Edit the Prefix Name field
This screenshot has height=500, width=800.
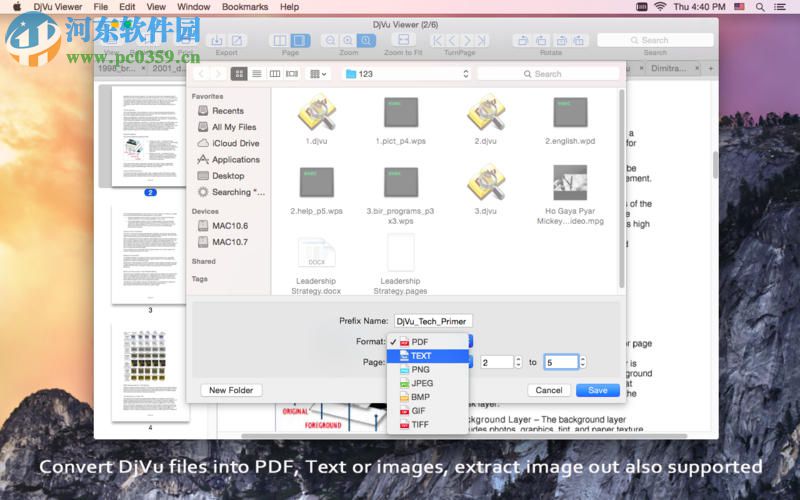(x=433, y=321)
